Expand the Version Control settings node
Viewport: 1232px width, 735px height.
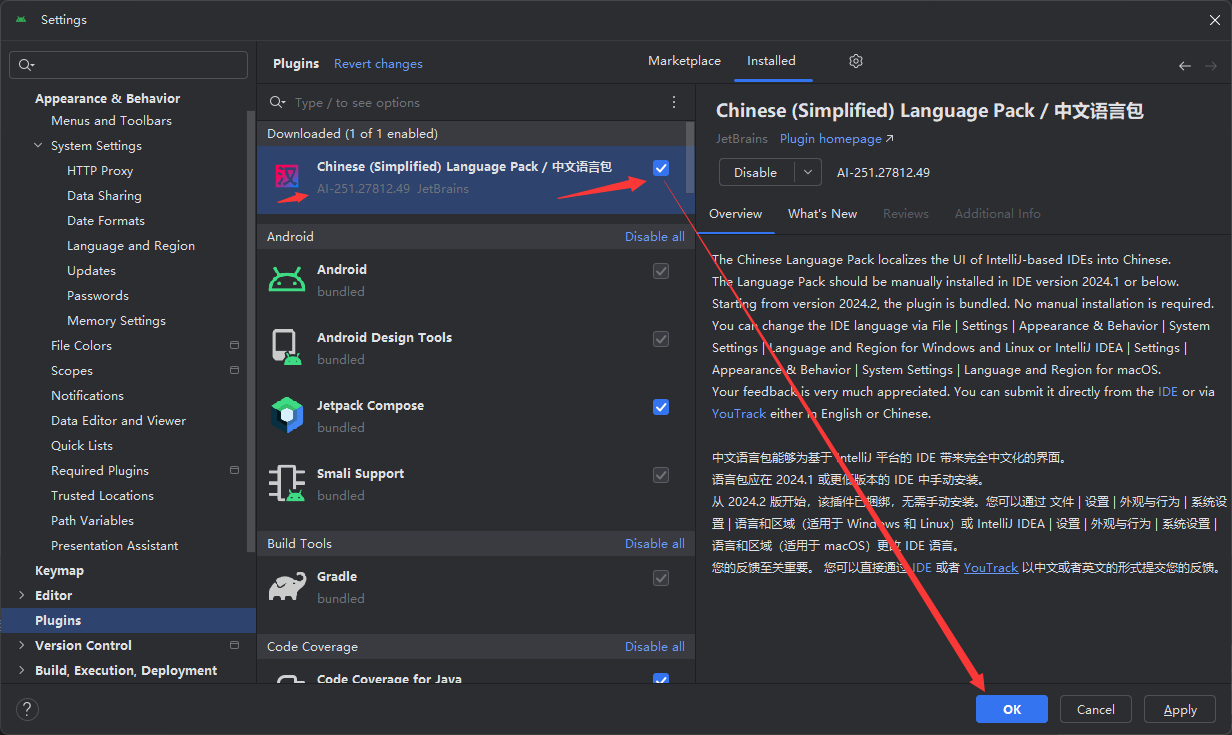point(22,645)
